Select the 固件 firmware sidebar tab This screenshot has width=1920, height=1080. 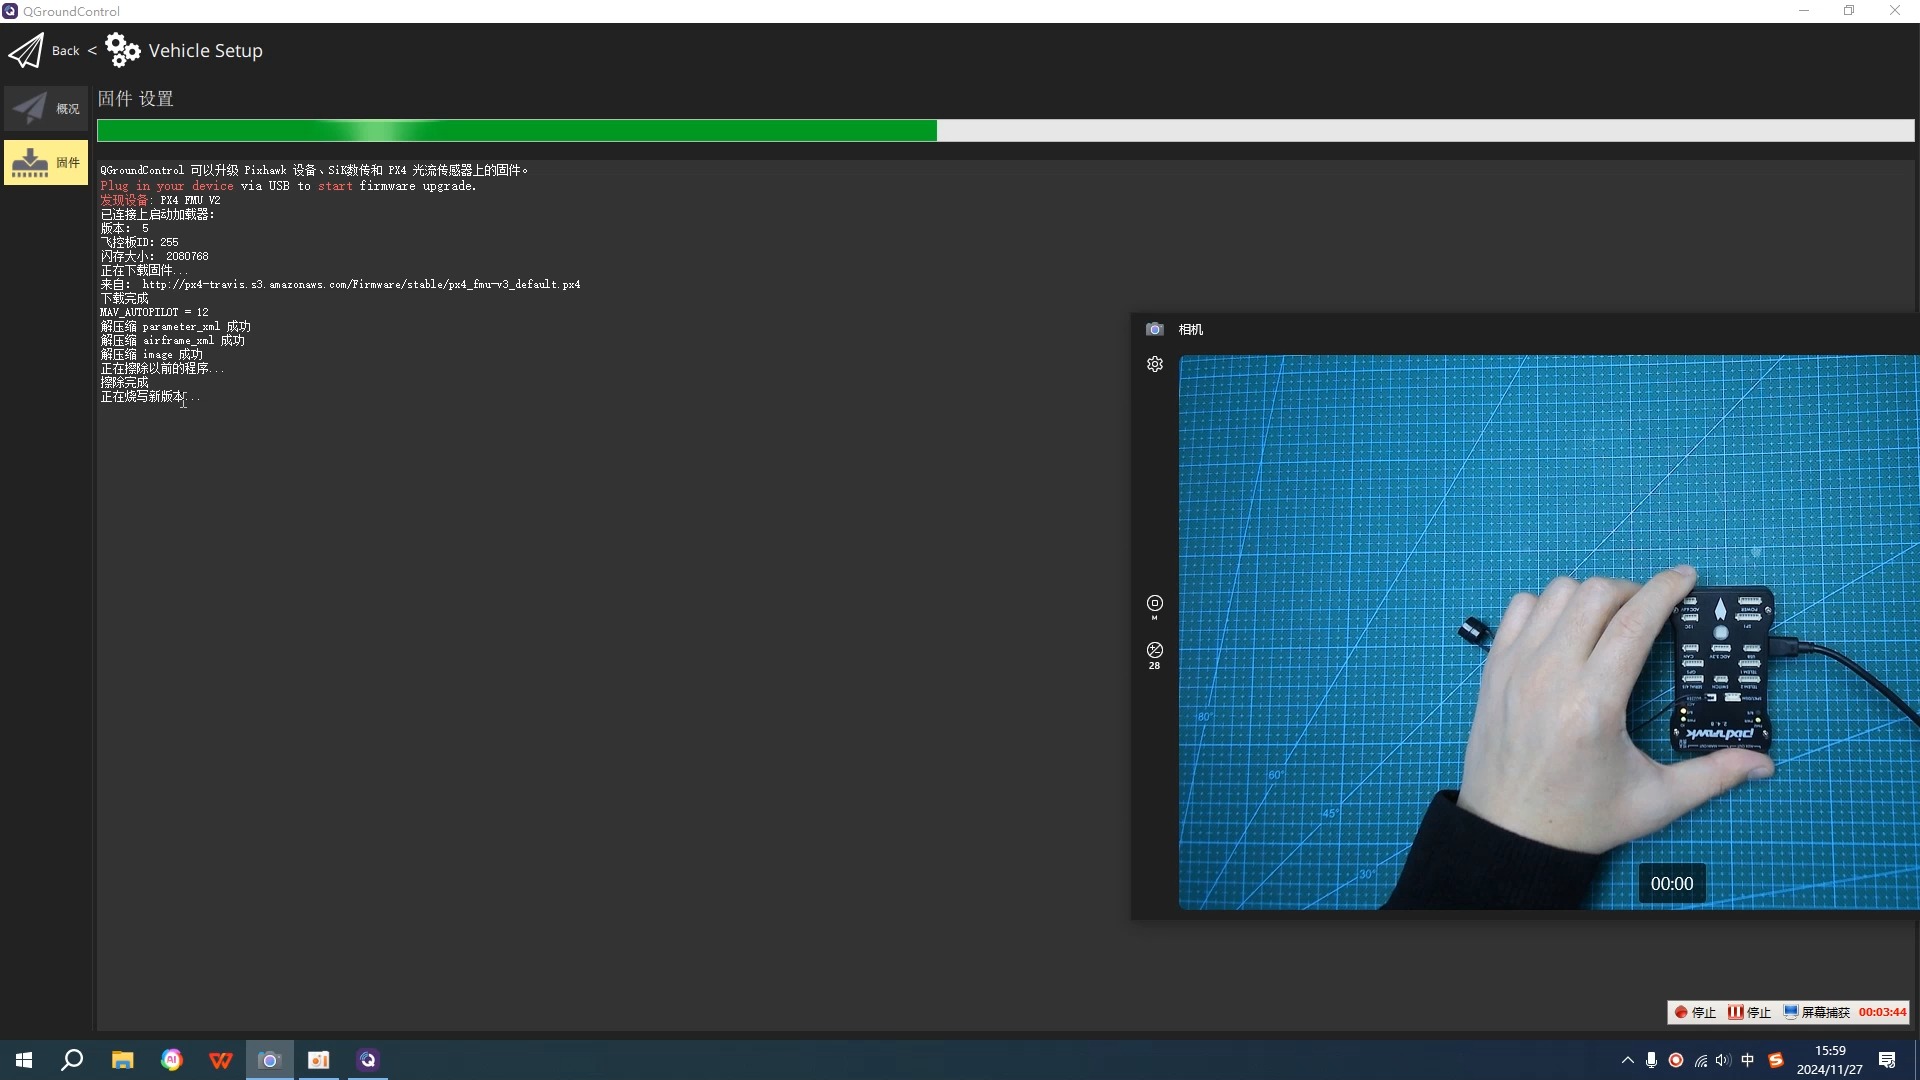46,162
